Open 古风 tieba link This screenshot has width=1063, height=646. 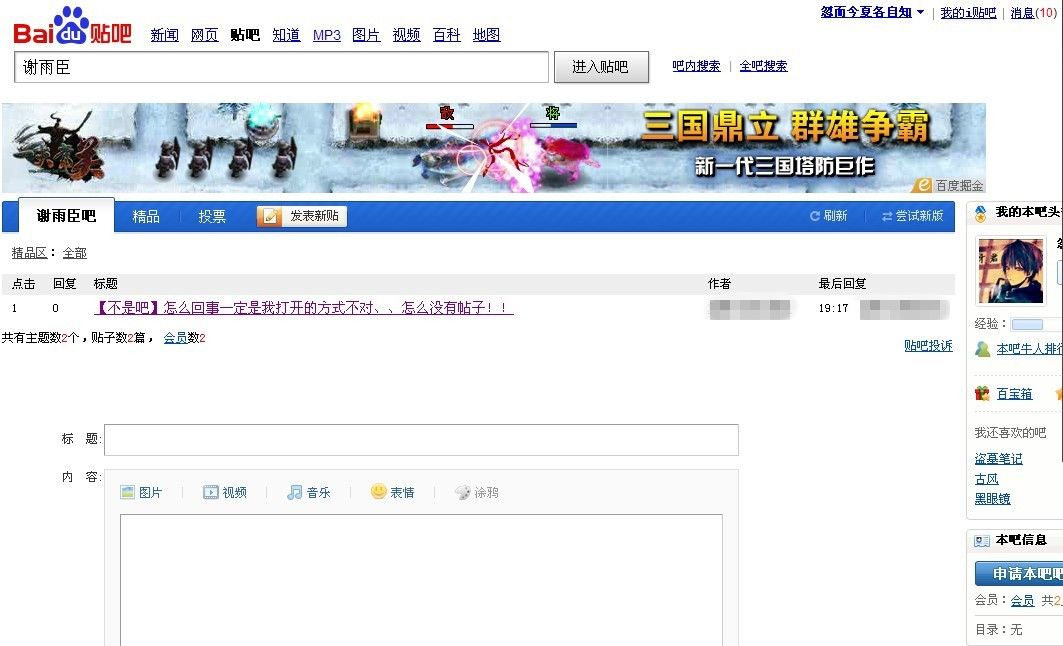pyautogui.click(x=986, y=479)
